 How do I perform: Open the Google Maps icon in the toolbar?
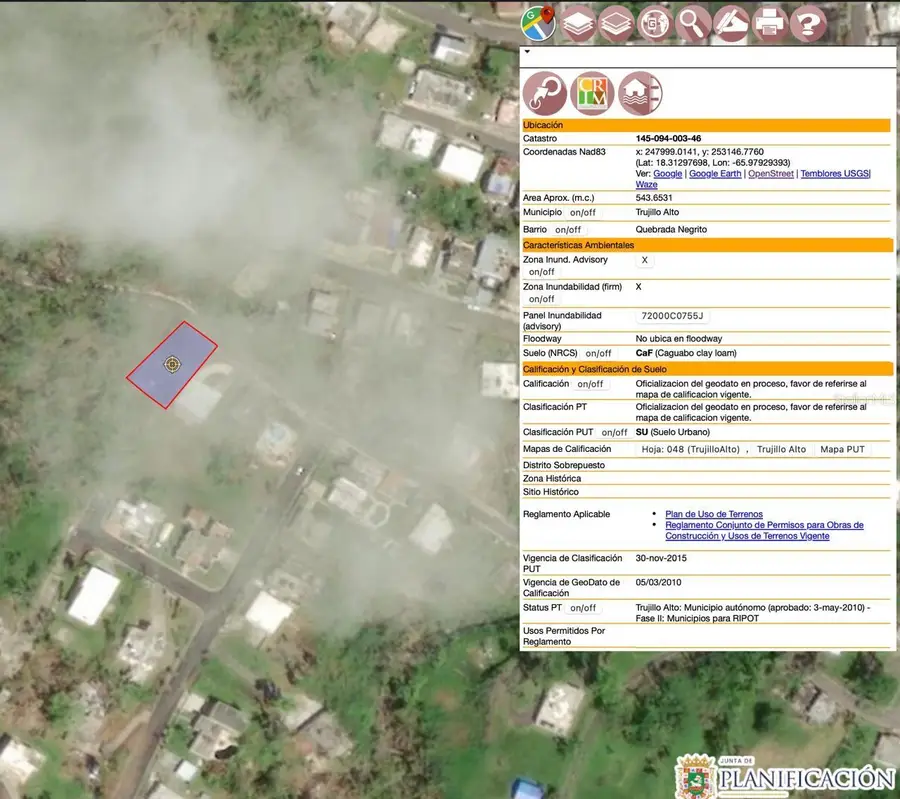(x=538, y=22)
